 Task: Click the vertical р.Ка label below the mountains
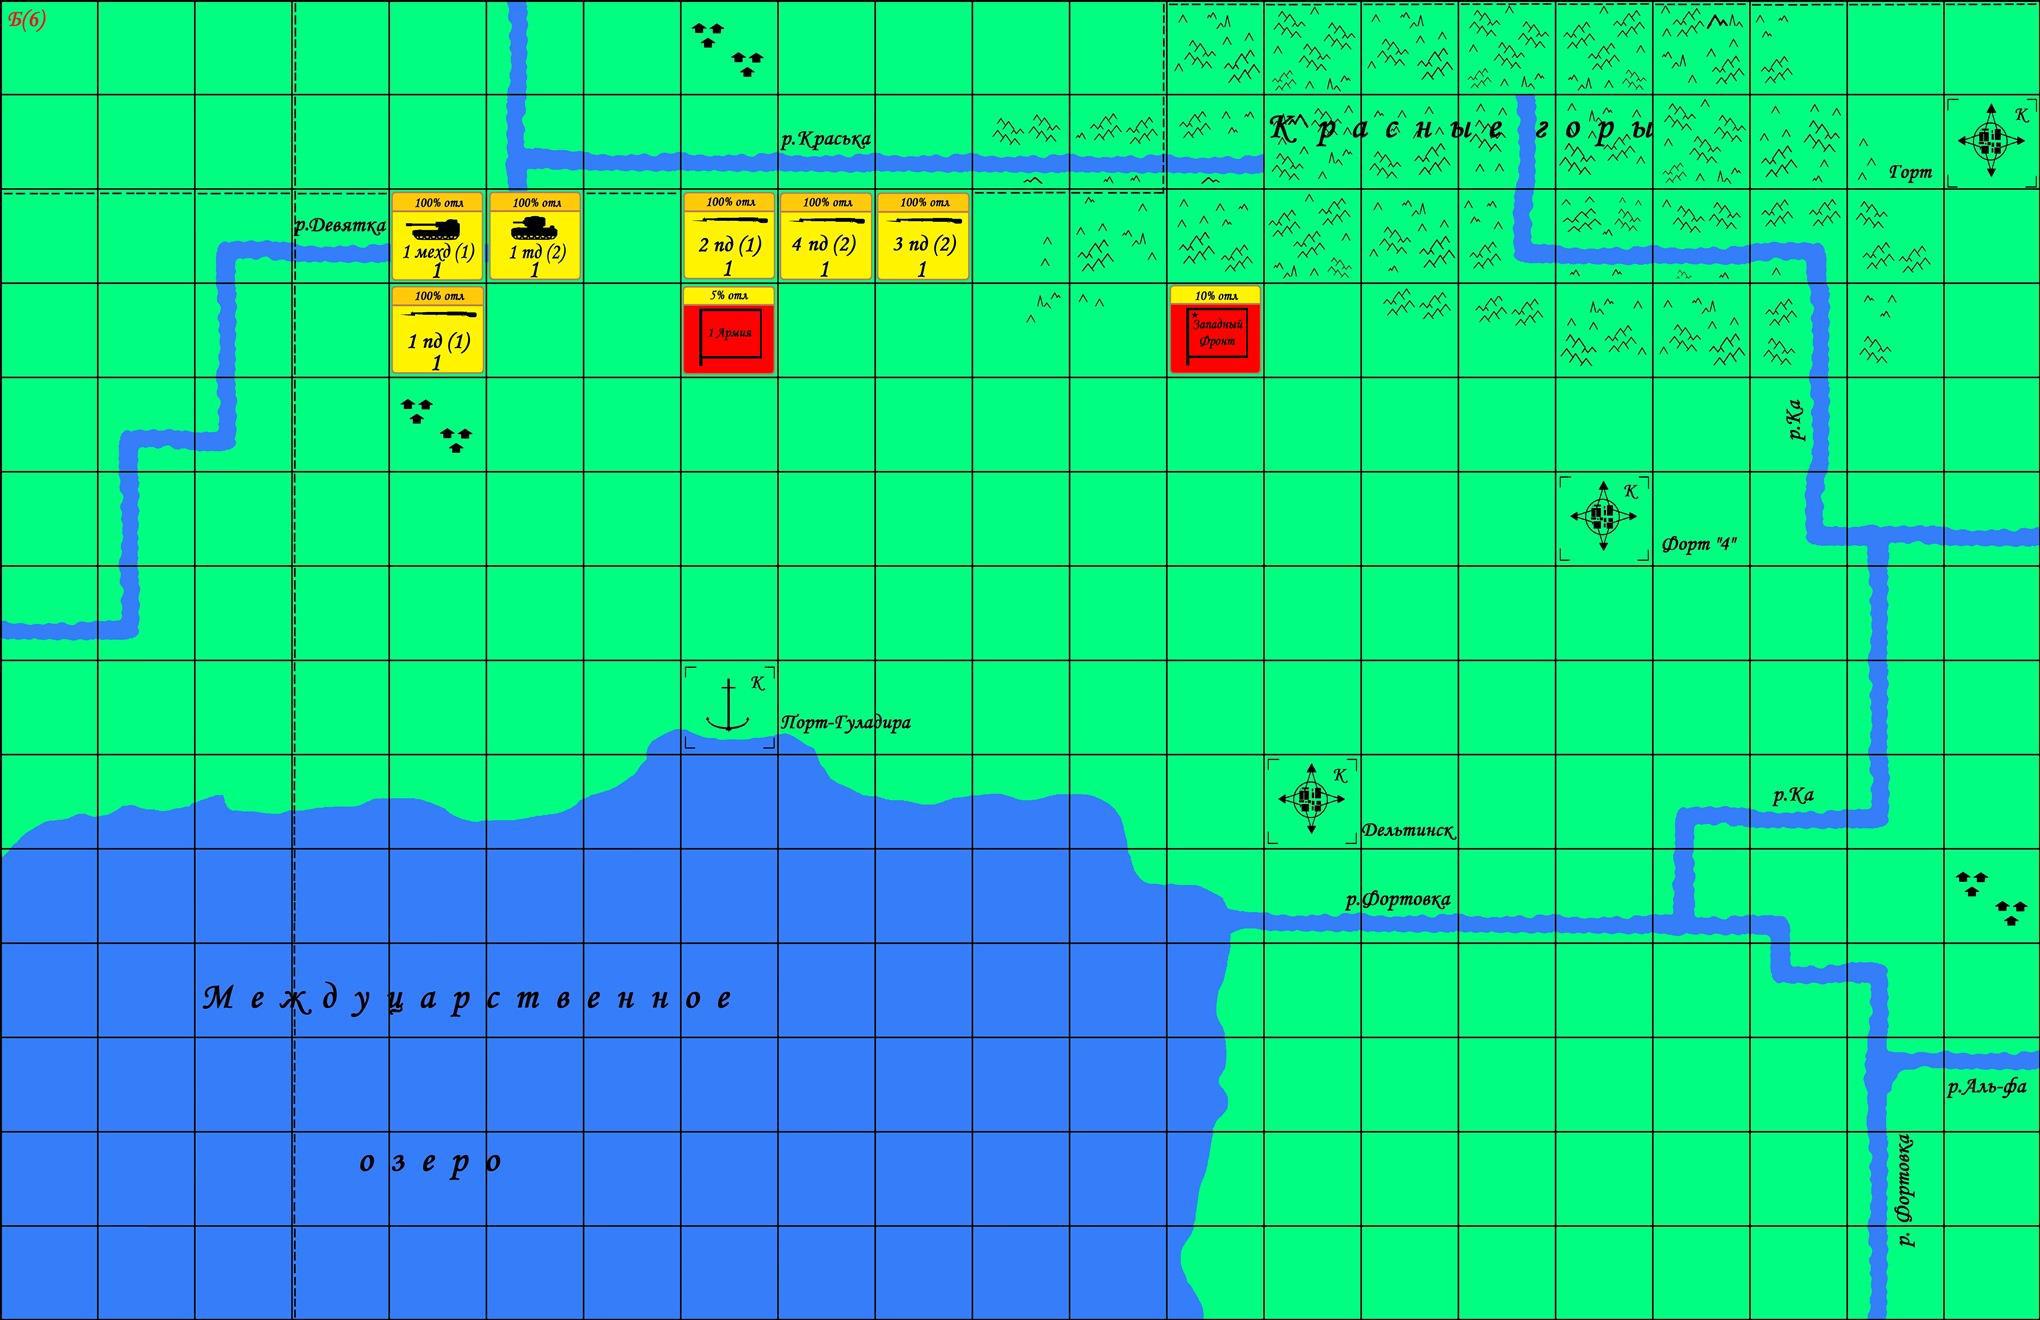(1795, 420)
